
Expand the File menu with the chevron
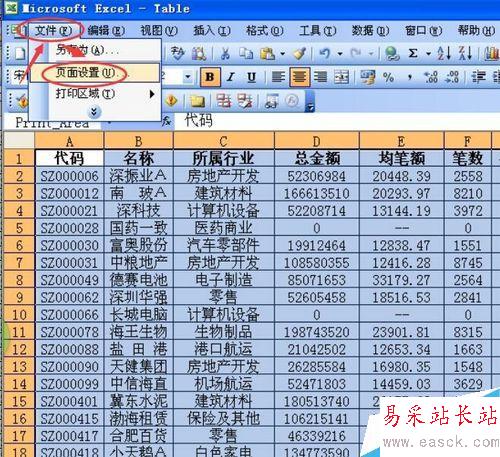(94, 112)
